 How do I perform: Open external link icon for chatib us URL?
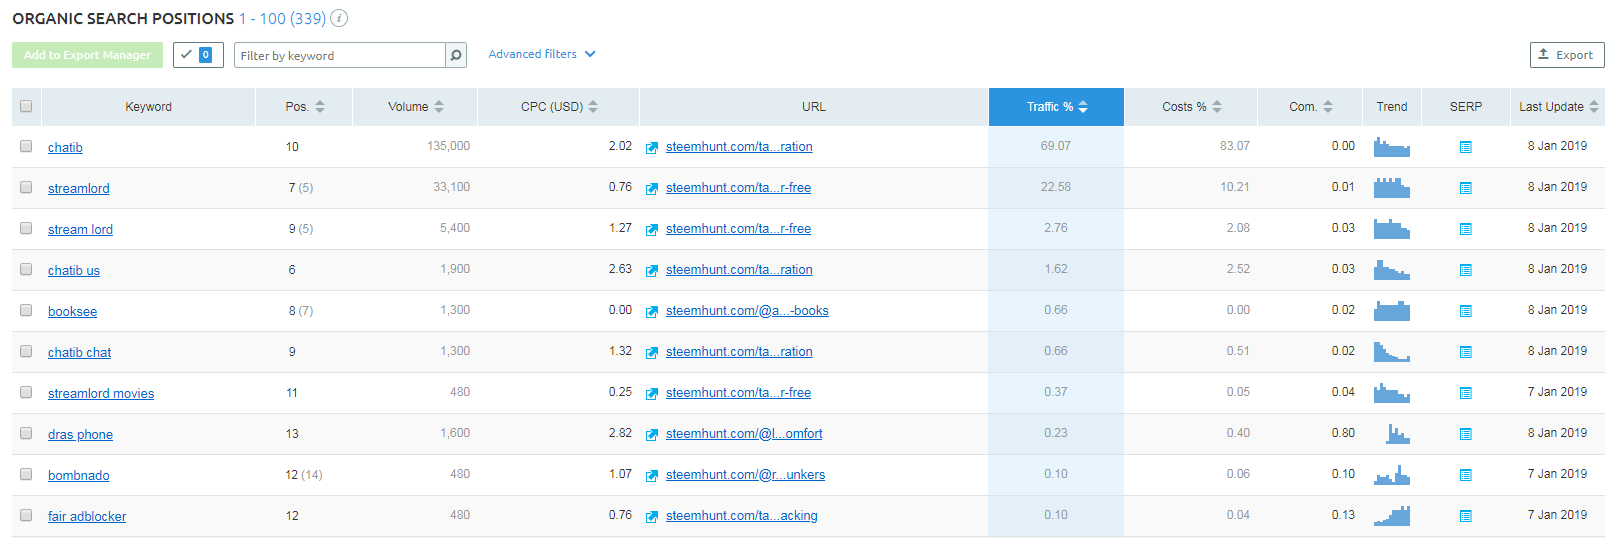pyautogui.click(x=652, y=271)
